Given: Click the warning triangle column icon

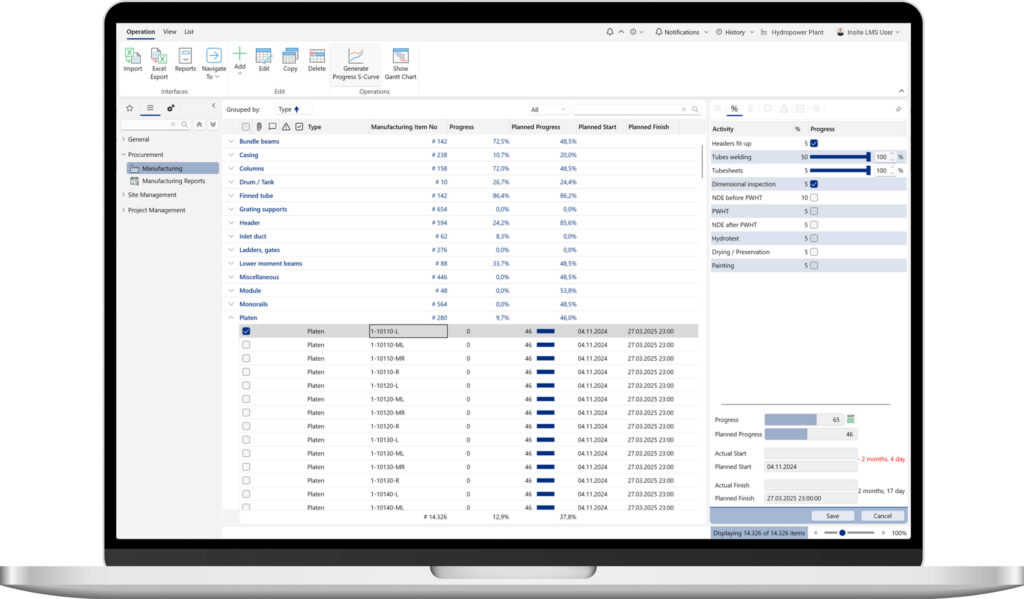Looking at the screenshot, I should coord(286,127).
